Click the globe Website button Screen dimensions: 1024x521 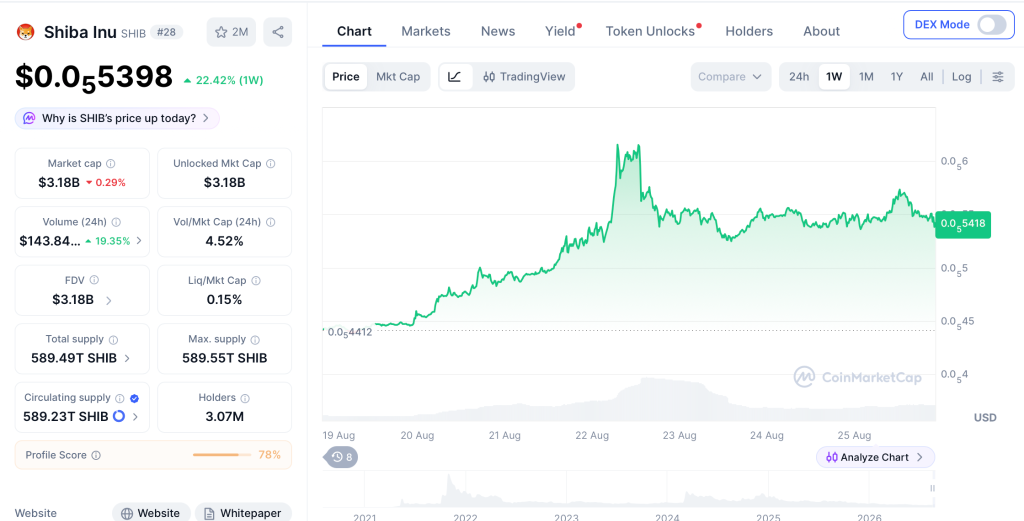click(x=151, y=513)
